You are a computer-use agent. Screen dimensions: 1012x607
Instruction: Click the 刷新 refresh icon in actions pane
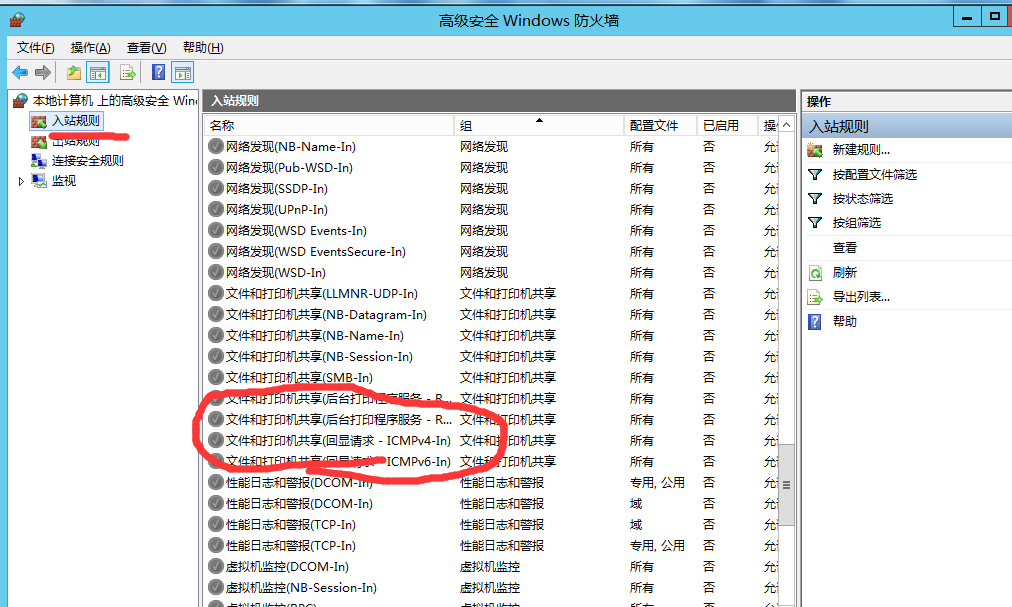pyautogui.click(x=815, y=272)
